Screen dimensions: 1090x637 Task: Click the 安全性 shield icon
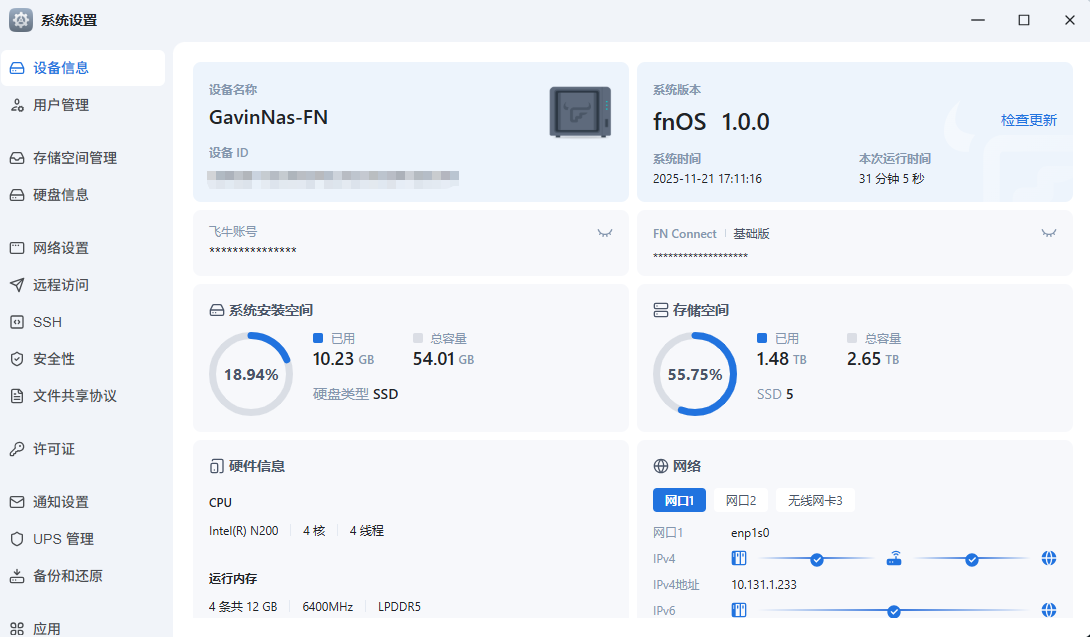[17, 359]
